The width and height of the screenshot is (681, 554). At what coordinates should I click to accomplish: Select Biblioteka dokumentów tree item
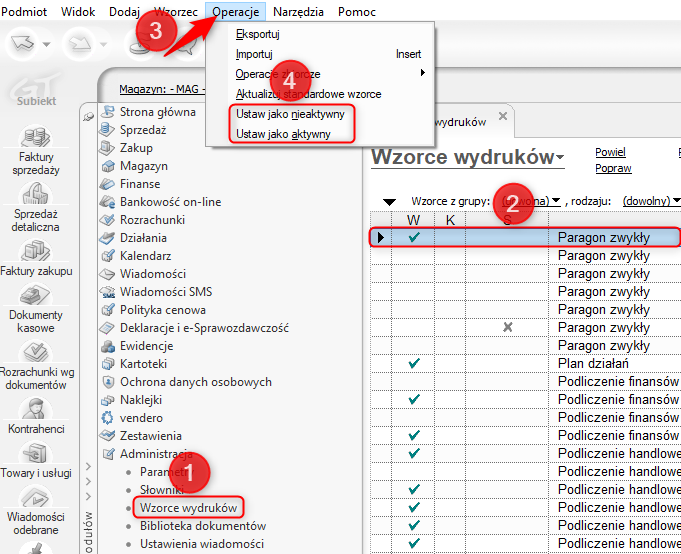pos(203,526)
